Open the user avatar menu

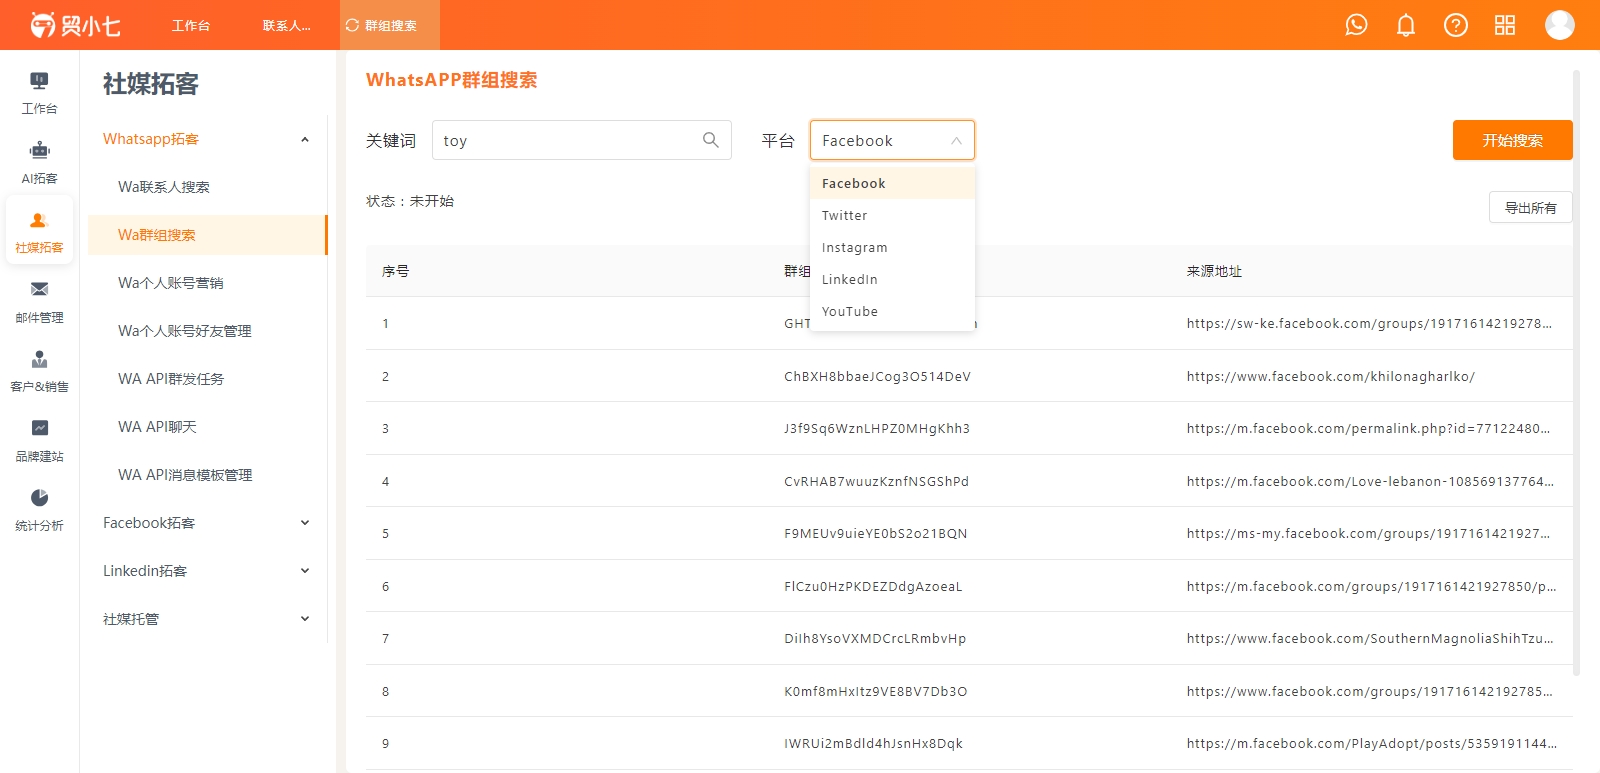pos(1560,25)
